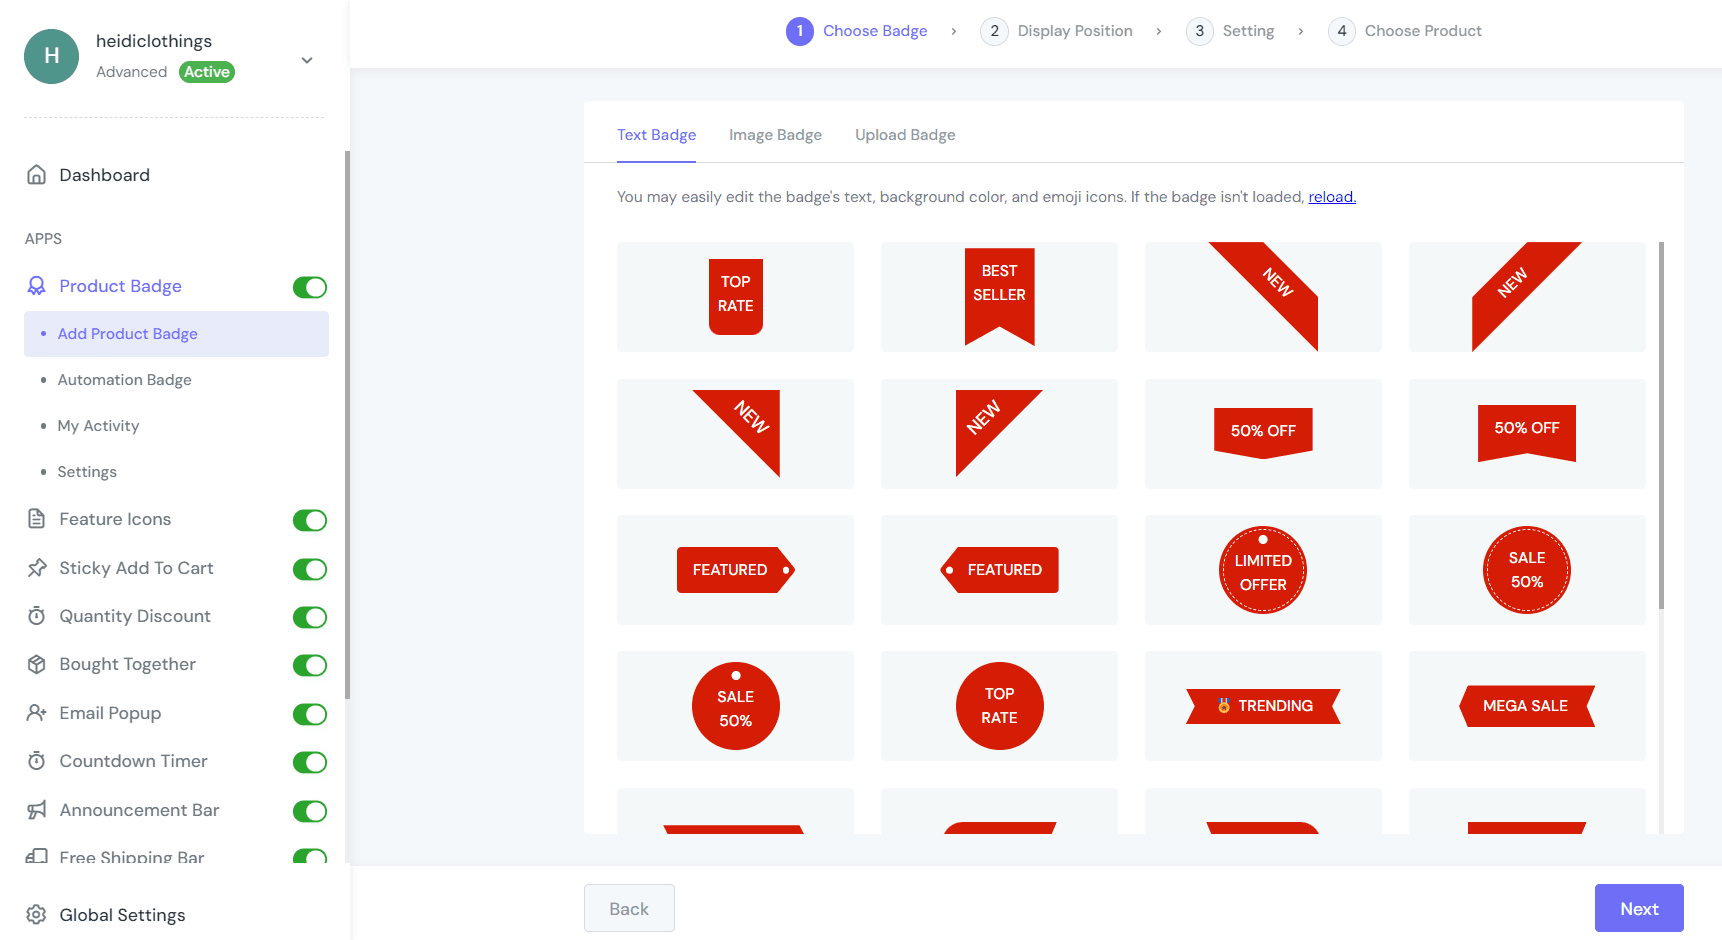Jump to step 4 Choose Product
The width and height of the screenshot is (1722, 940).
pos(1406,31)
